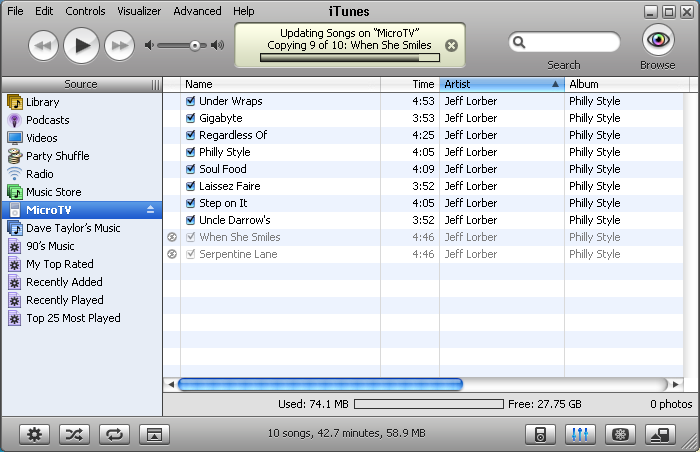Viewport: 700px width, 452px height.
Task: Sort by the Album column header
Action: coord(627,84)
